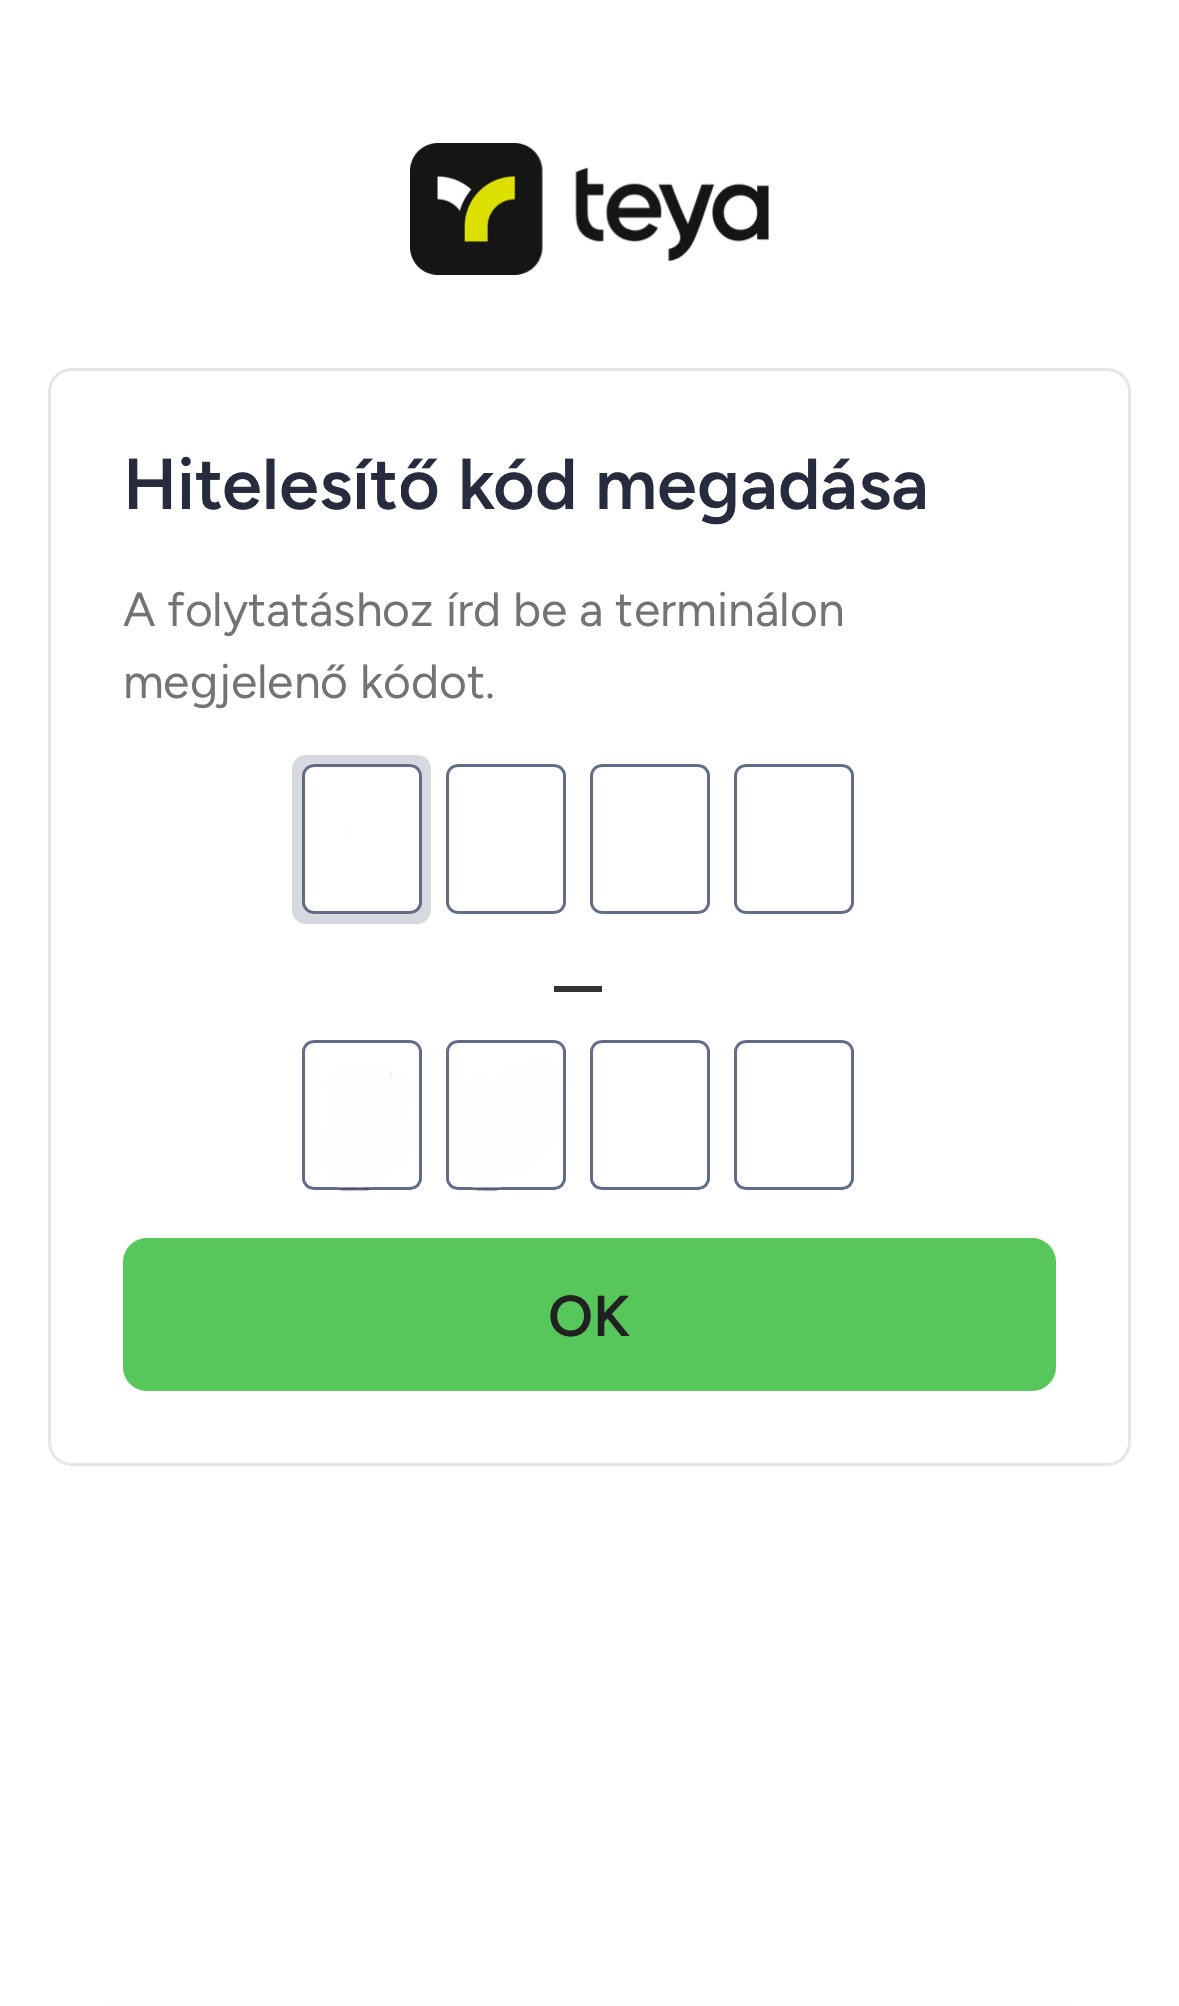Select the sixth code input box
The height and width of the screenshot is (2006, 1179).
pyautogui.click(x=506, y=1113)
